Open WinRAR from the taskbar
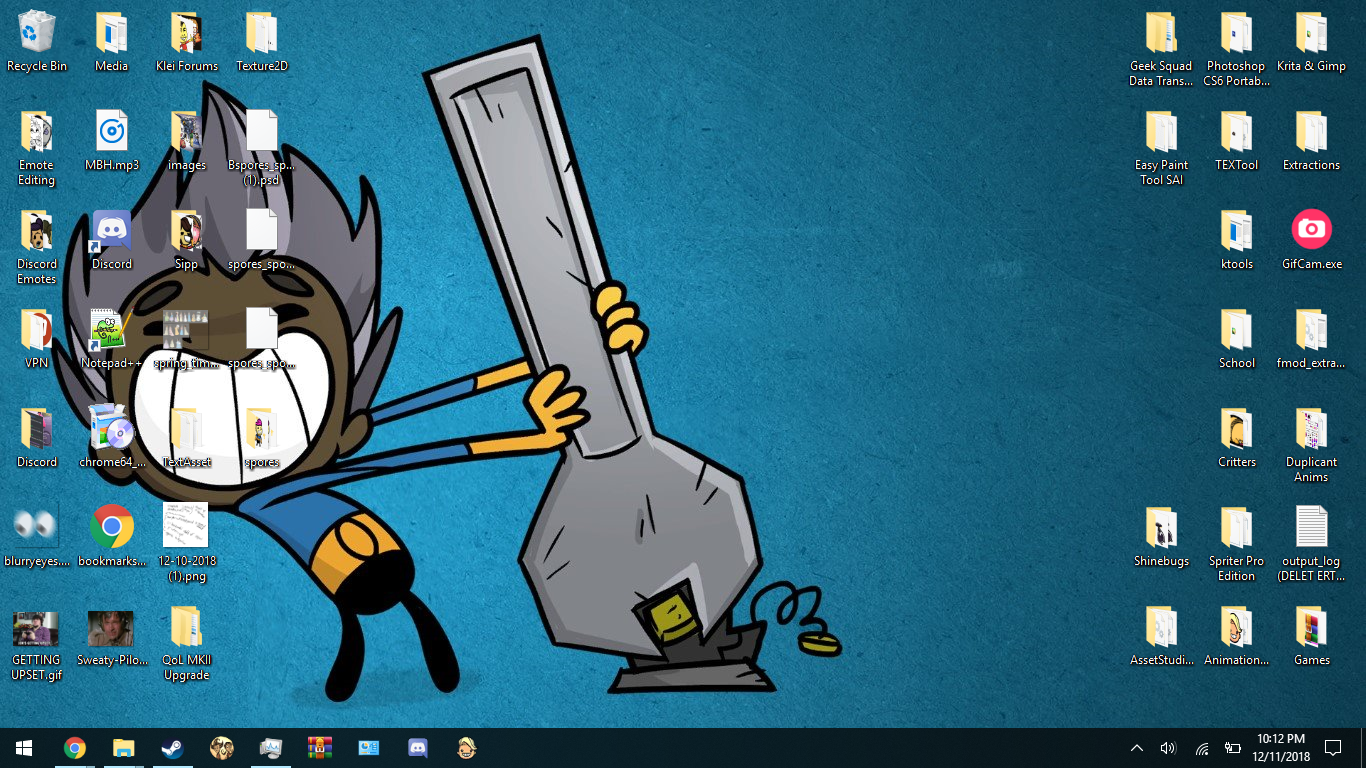 point(319,748)
